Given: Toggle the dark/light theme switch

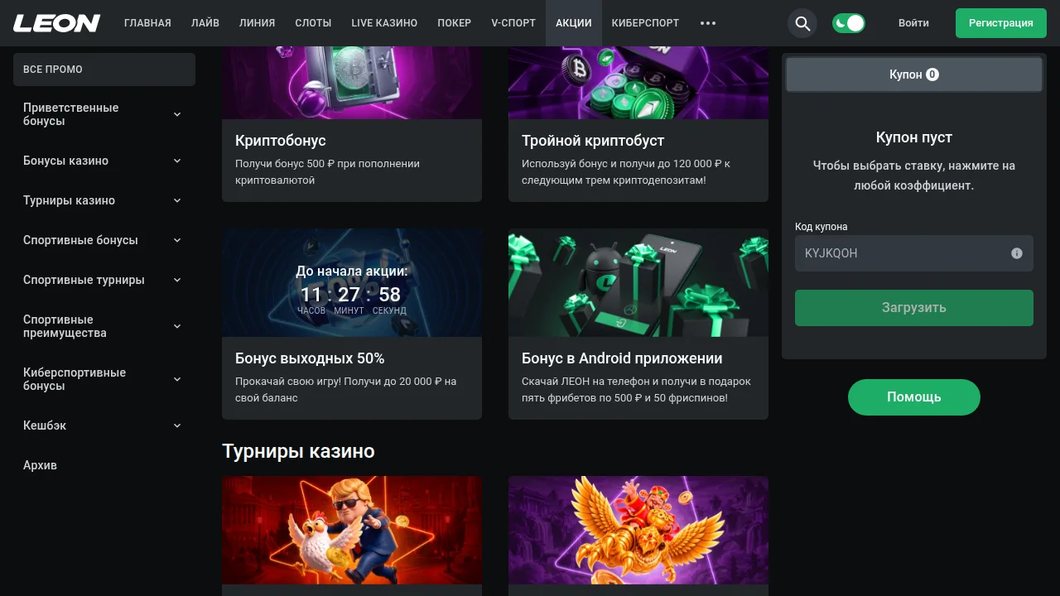Looking at the screenshot, I should 848,23.
